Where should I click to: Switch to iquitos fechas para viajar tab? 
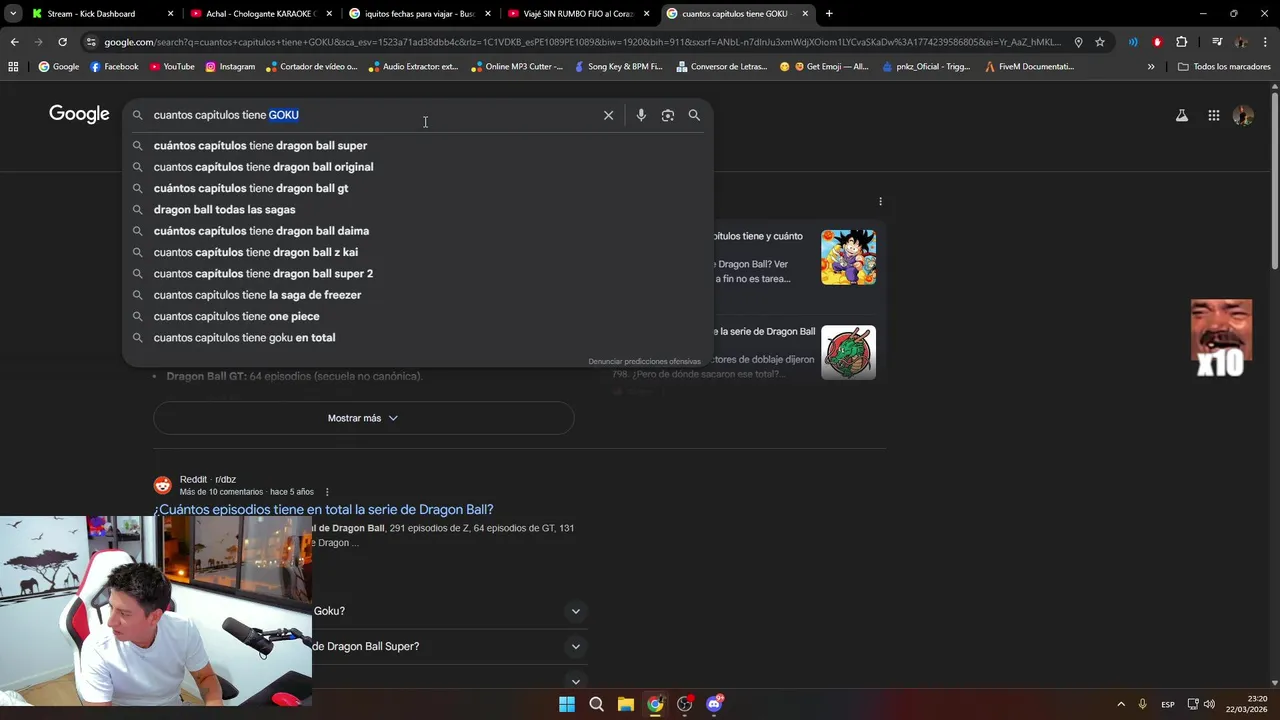[420, 14]
